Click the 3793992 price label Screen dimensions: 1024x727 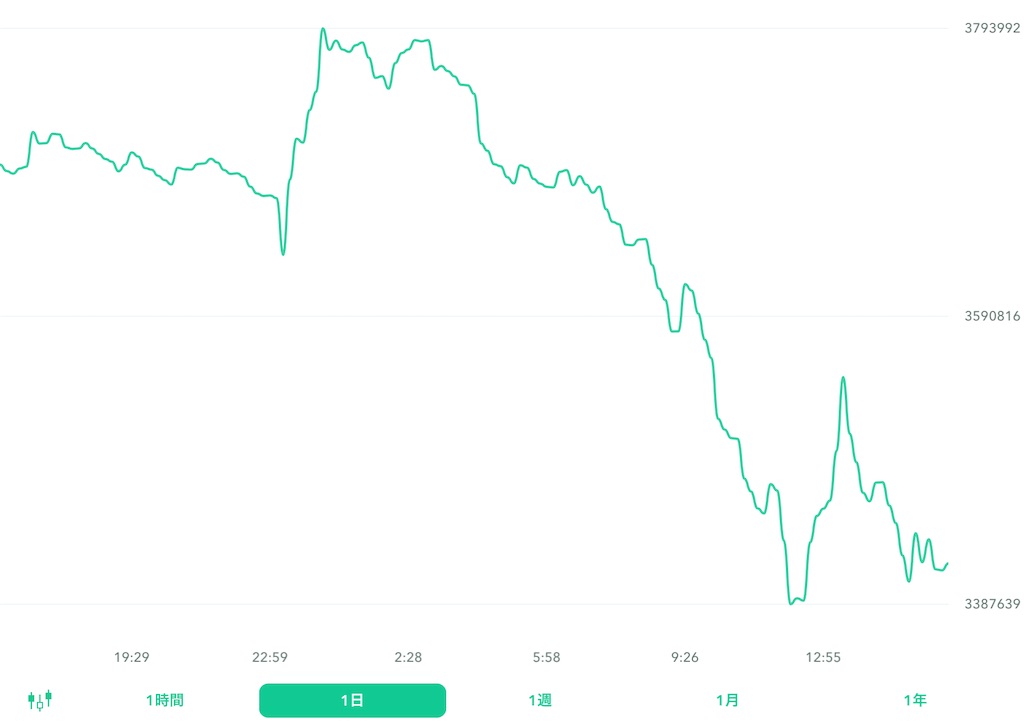coord(992,27)
